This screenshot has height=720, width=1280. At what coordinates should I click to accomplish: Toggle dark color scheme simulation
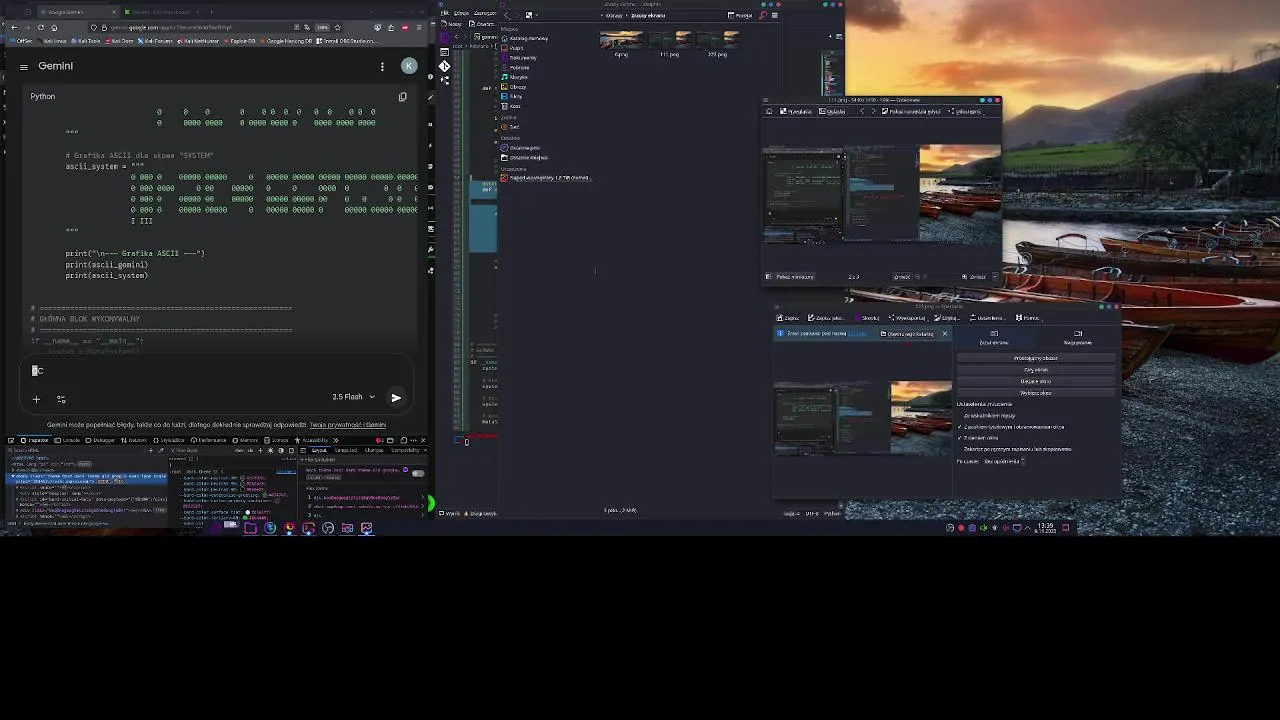point(281,451)
